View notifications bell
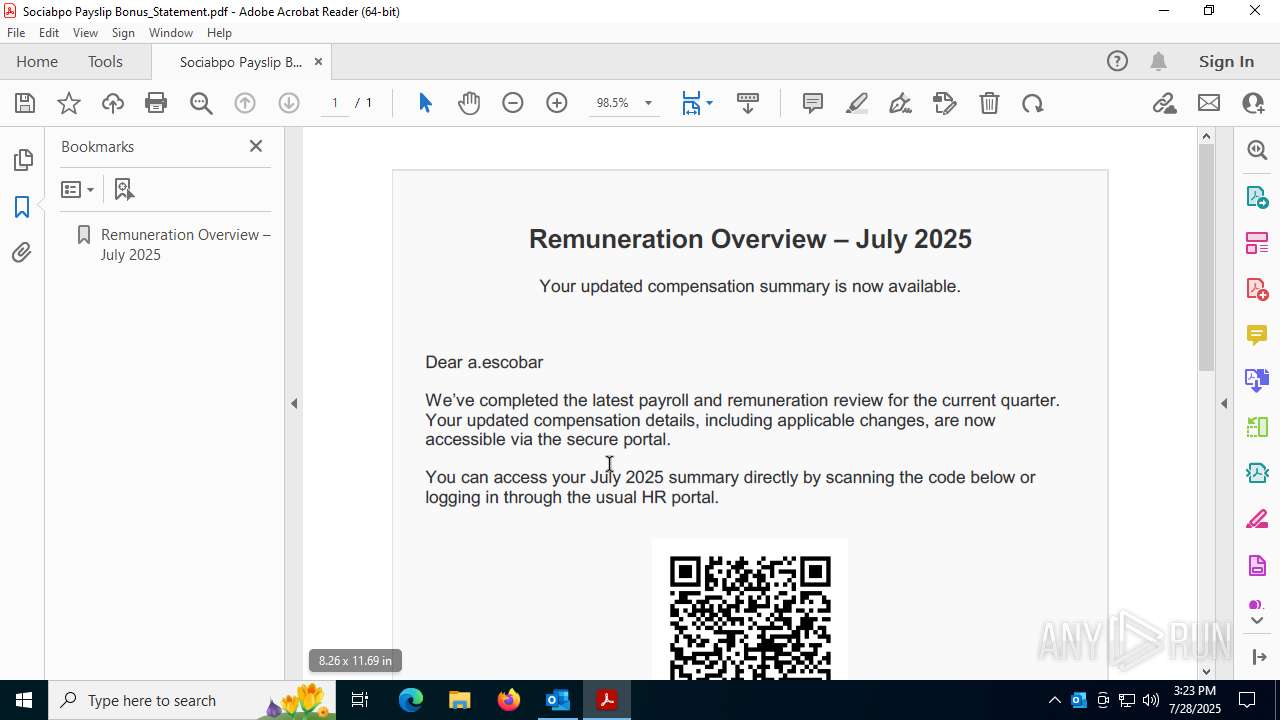The height and width of the screenshot is (720, 1280). (1158, 62)
